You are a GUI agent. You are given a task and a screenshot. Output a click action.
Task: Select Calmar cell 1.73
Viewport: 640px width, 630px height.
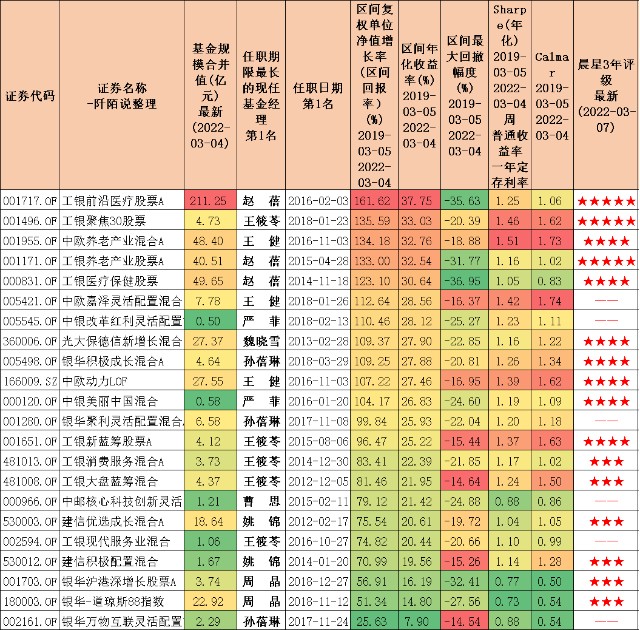pyautogui.click(x=552, y=240)
